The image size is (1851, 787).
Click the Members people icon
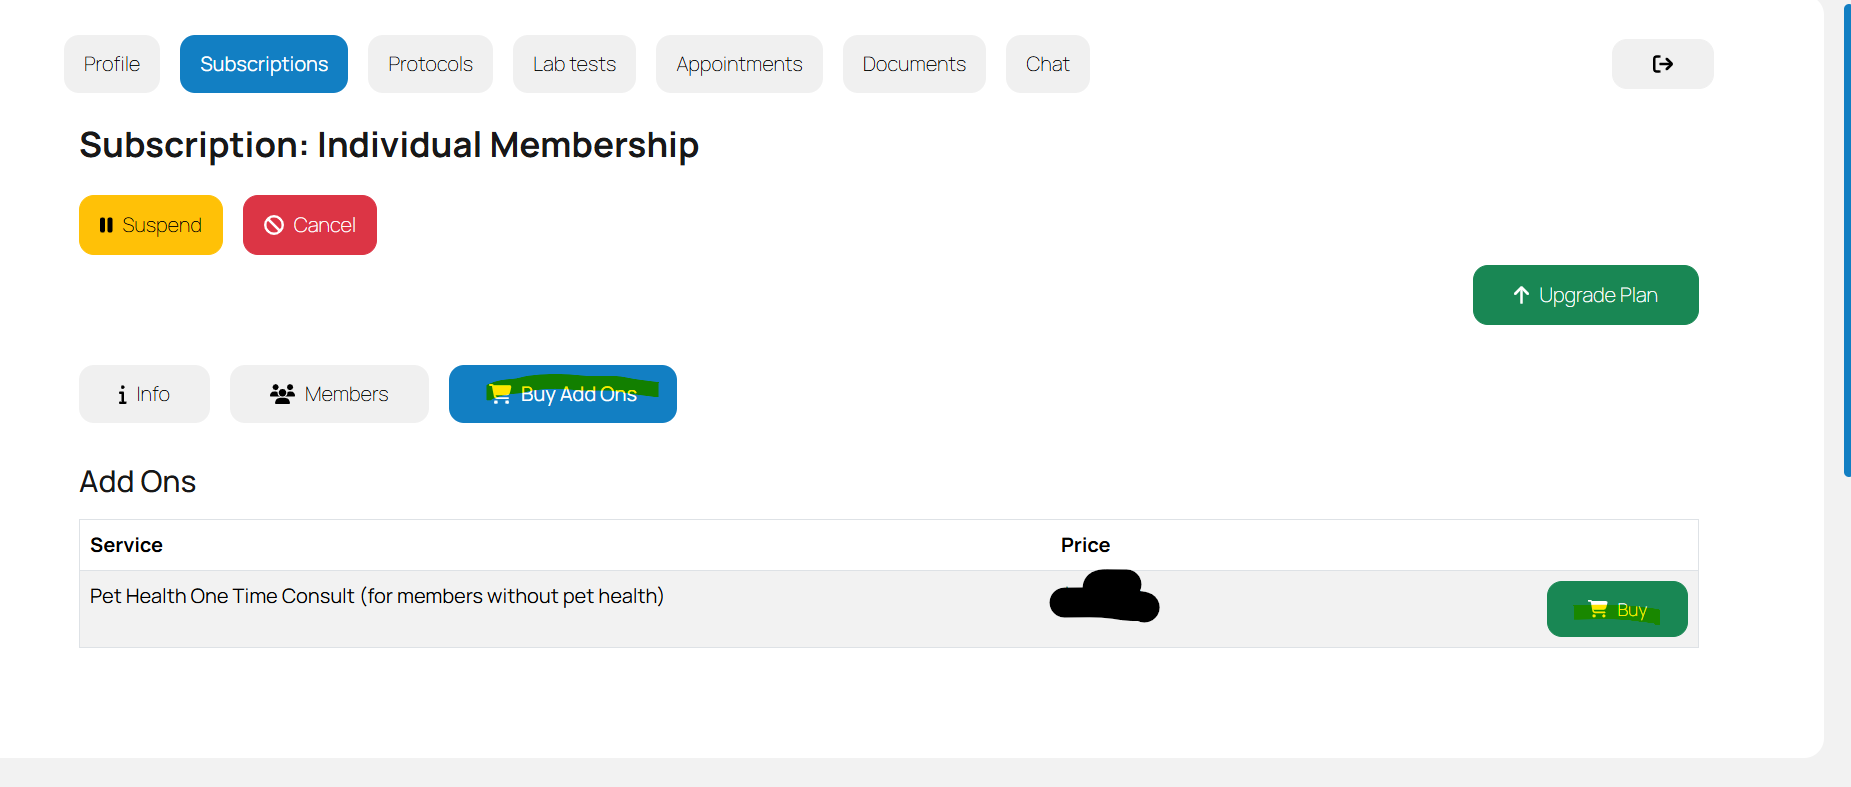tap(282, 394)
